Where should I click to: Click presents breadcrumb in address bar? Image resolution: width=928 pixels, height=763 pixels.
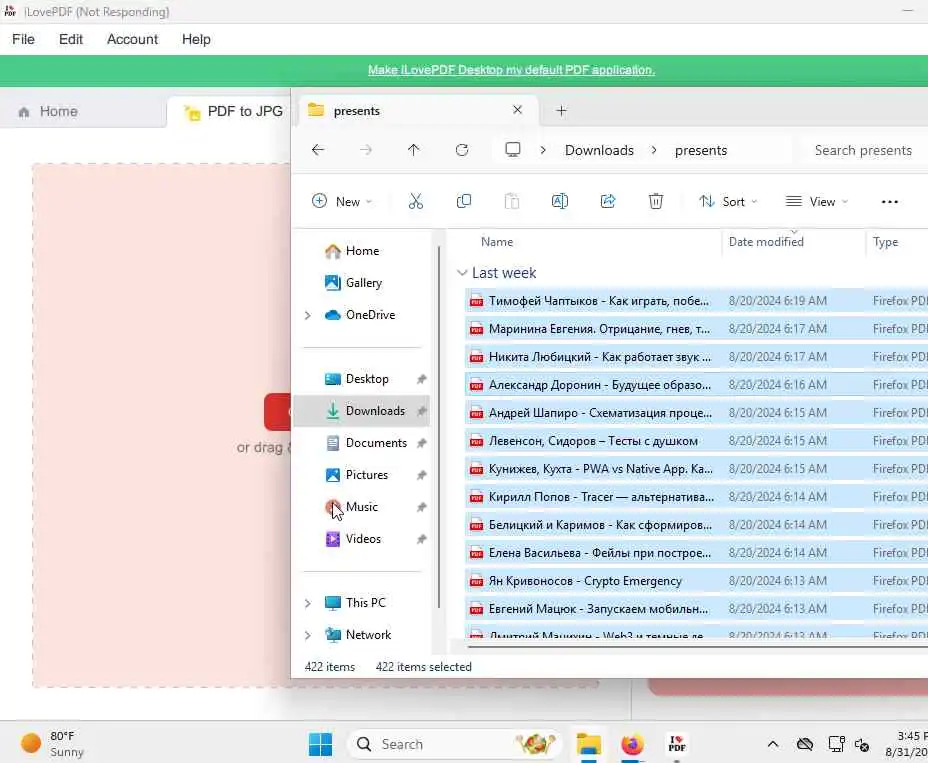(x=701, y=150)
